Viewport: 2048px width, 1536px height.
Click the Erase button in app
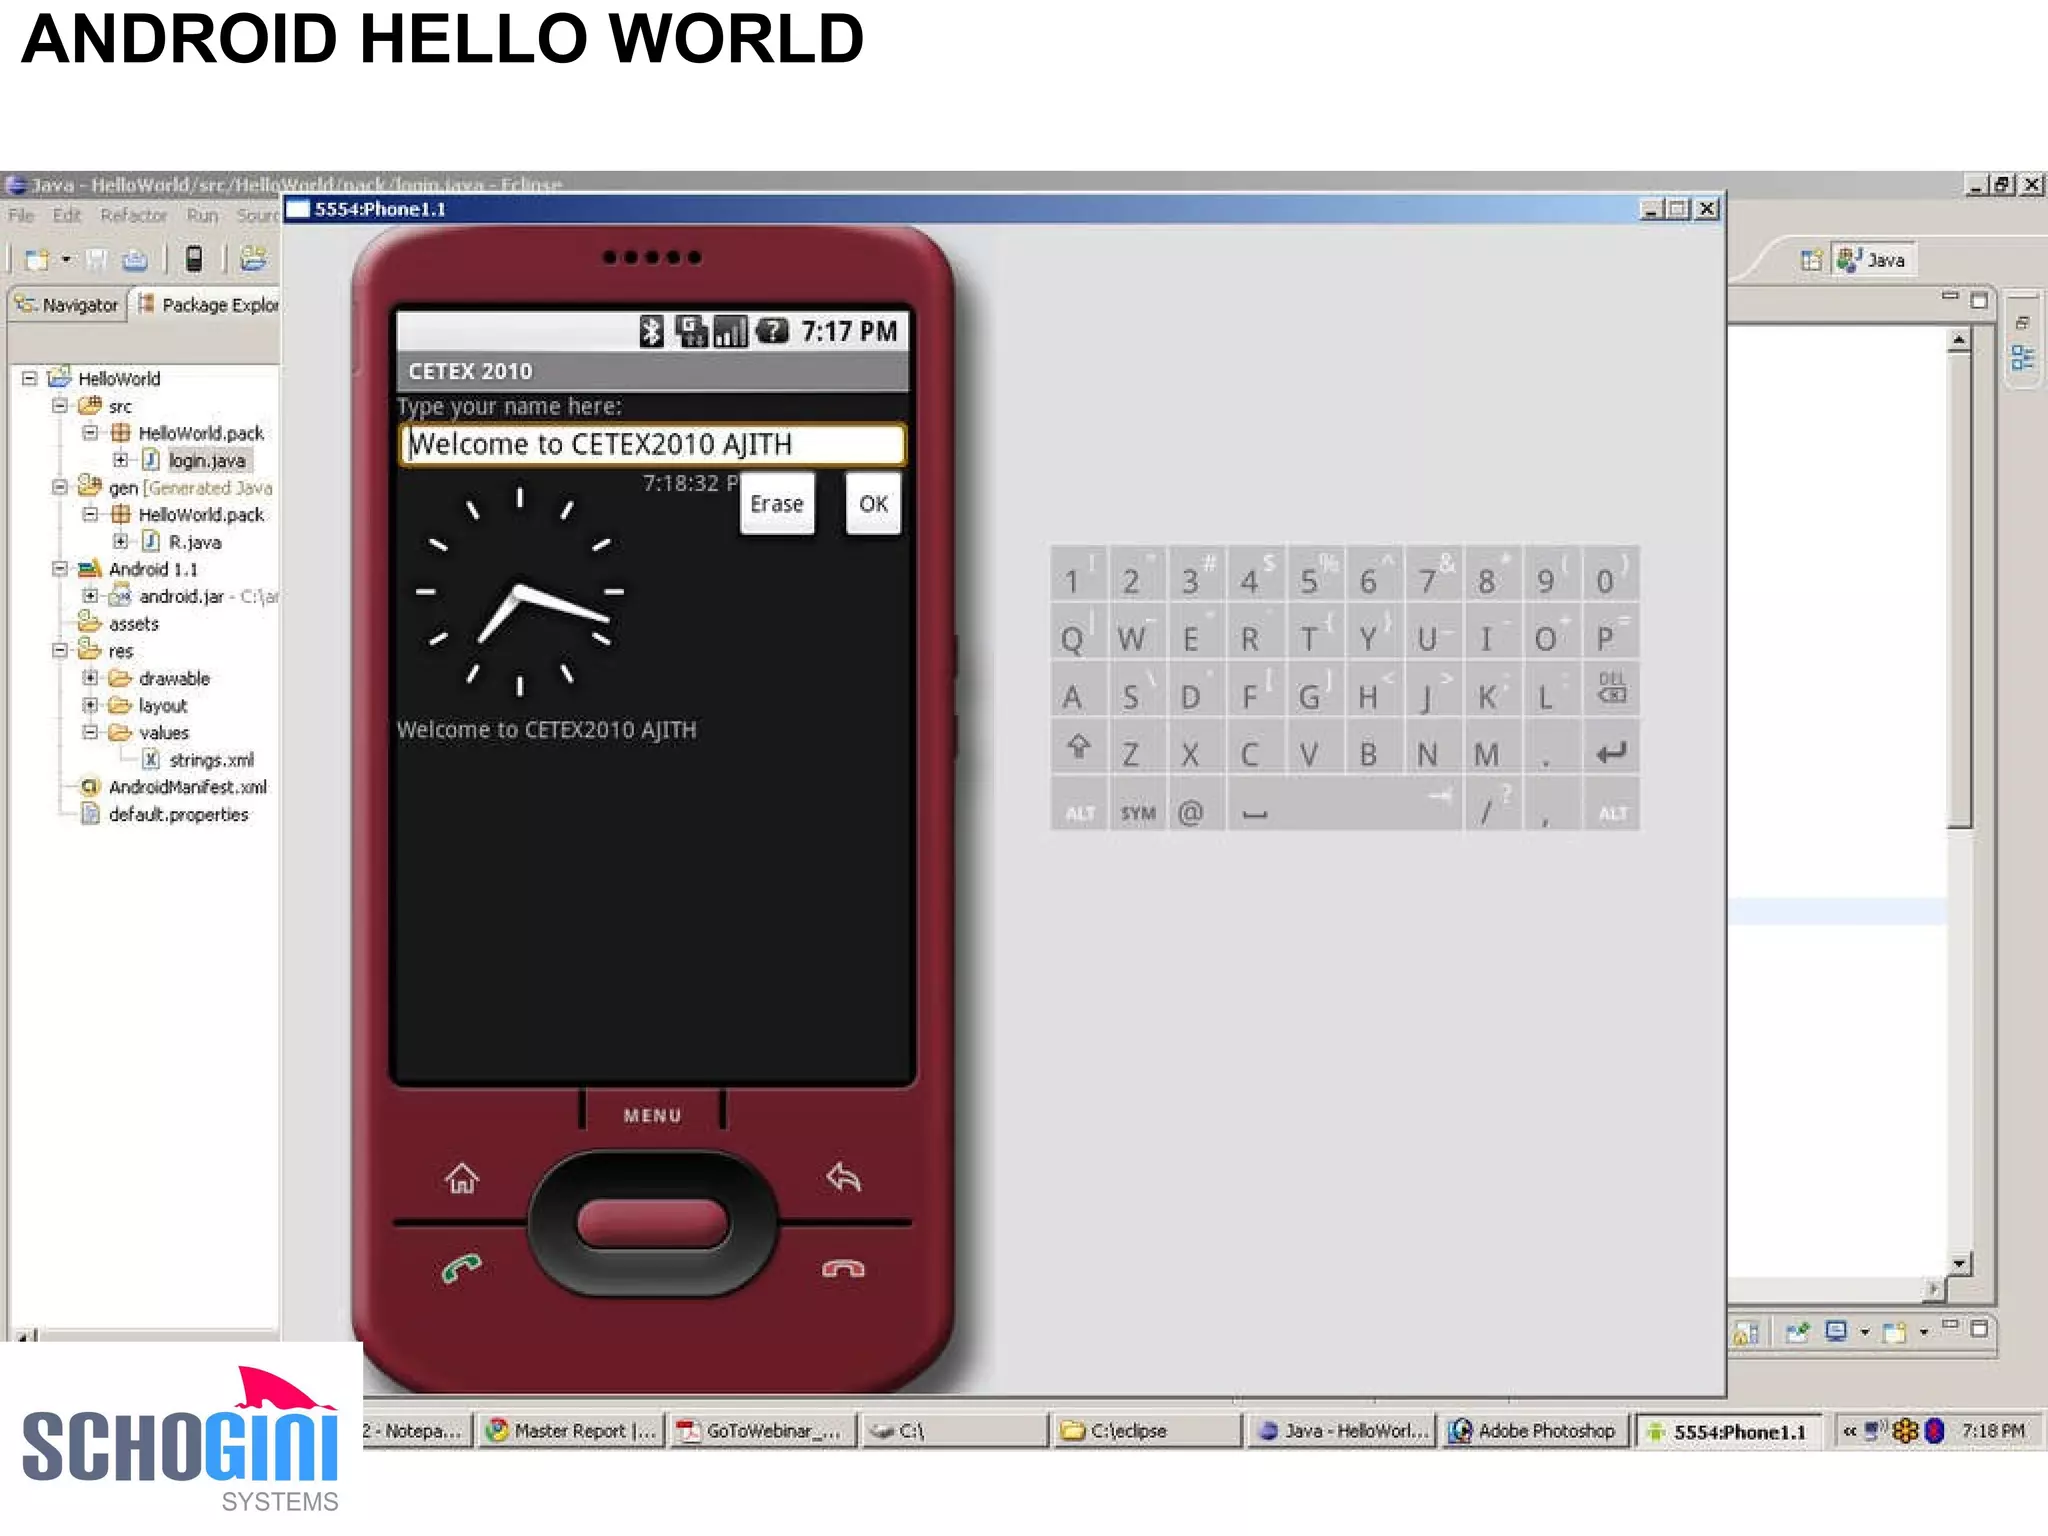pyautogui.click(x=777, y=503)
